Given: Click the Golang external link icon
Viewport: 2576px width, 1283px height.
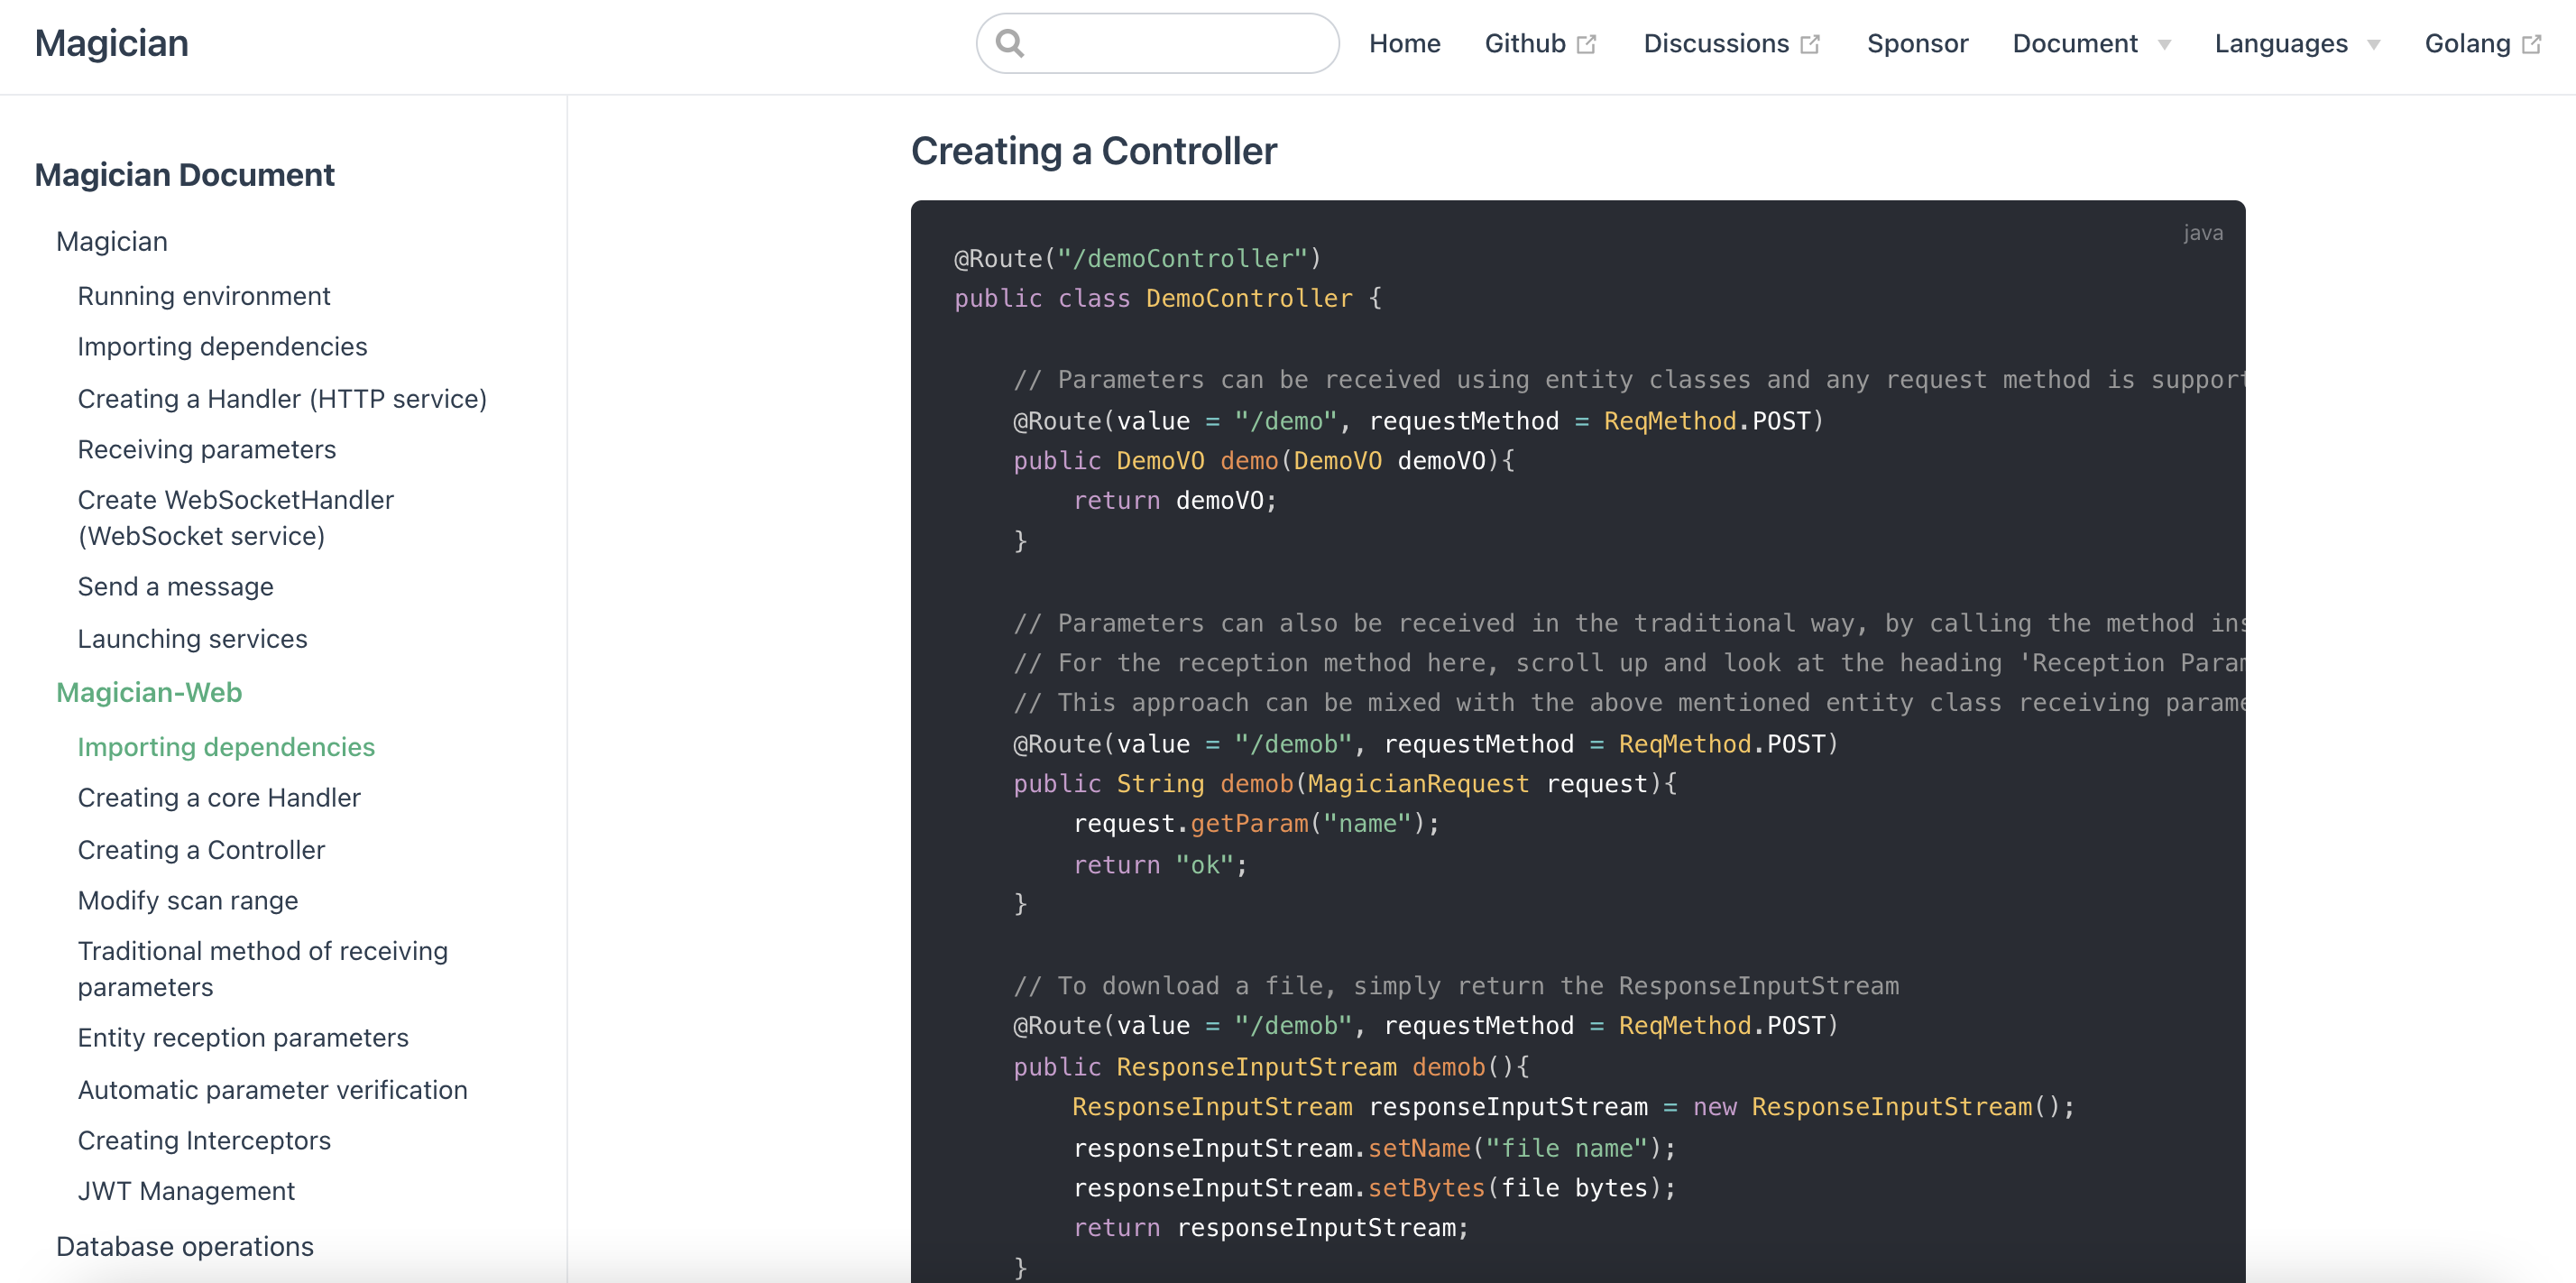Looking at the screenshot, I should 2532,44.
